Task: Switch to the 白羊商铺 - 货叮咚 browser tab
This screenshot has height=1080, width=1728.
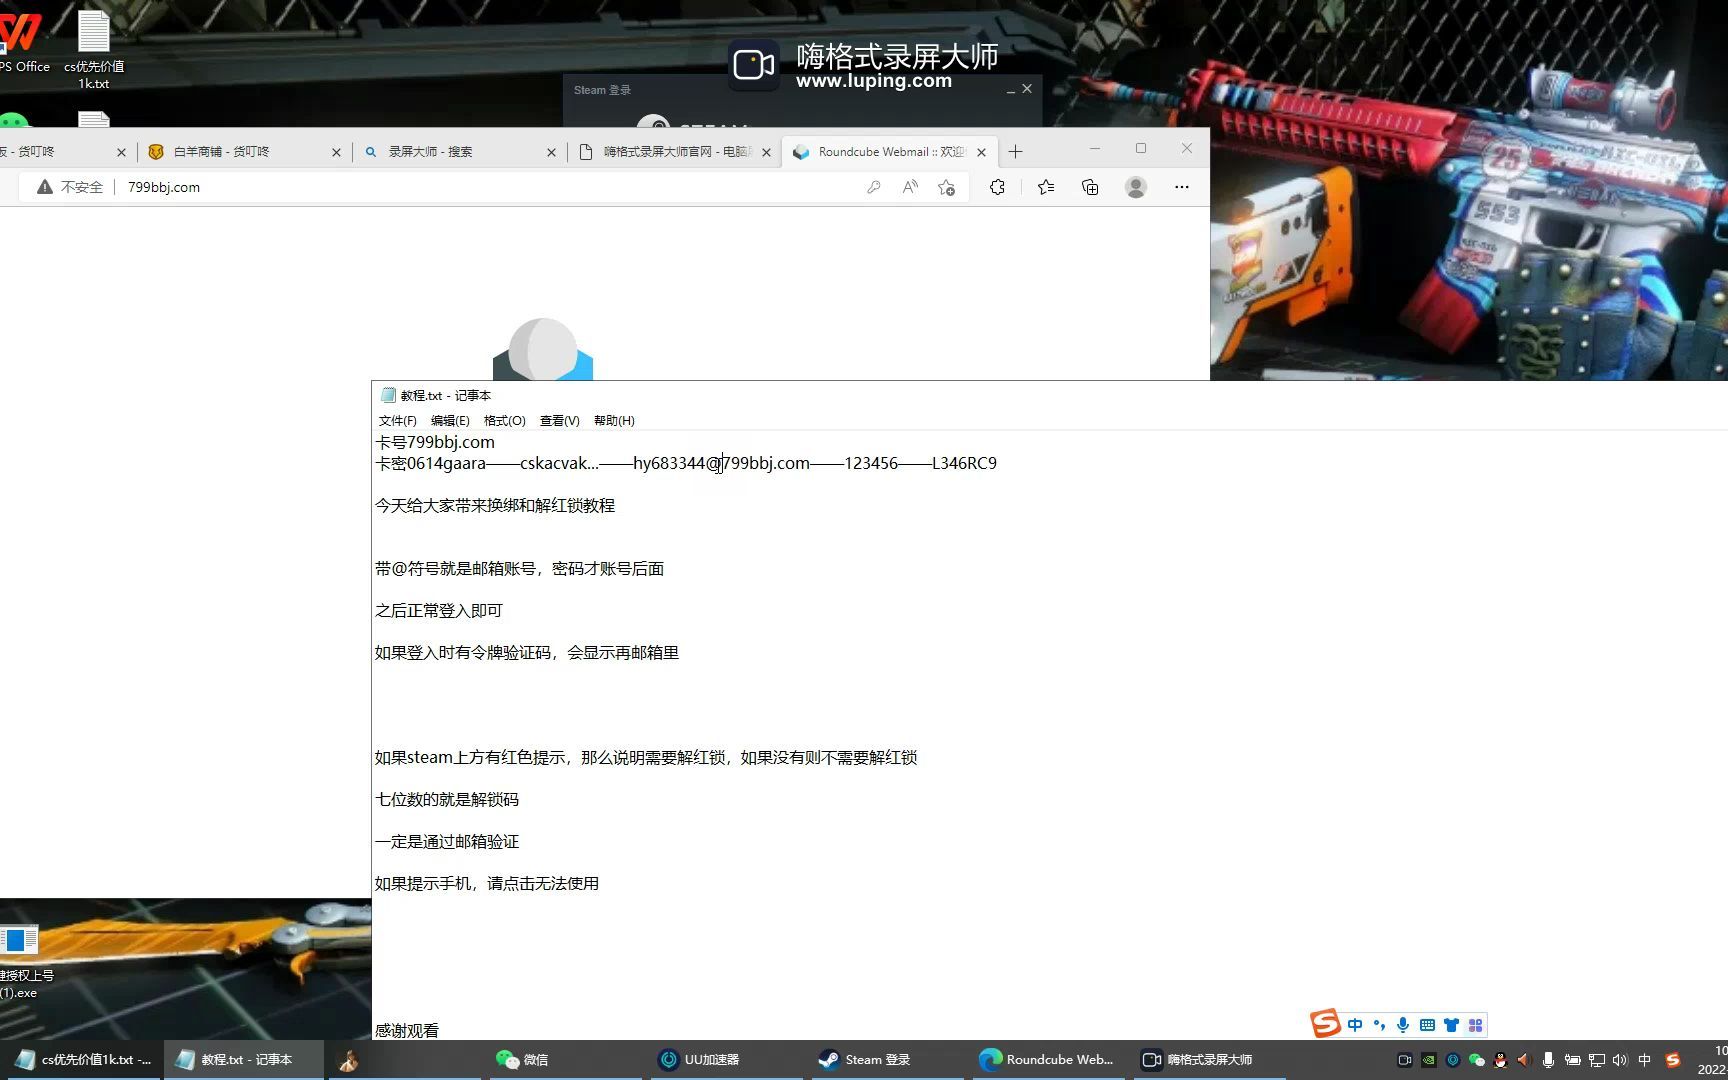Action: pyautogui.click(x=245, y=152)
